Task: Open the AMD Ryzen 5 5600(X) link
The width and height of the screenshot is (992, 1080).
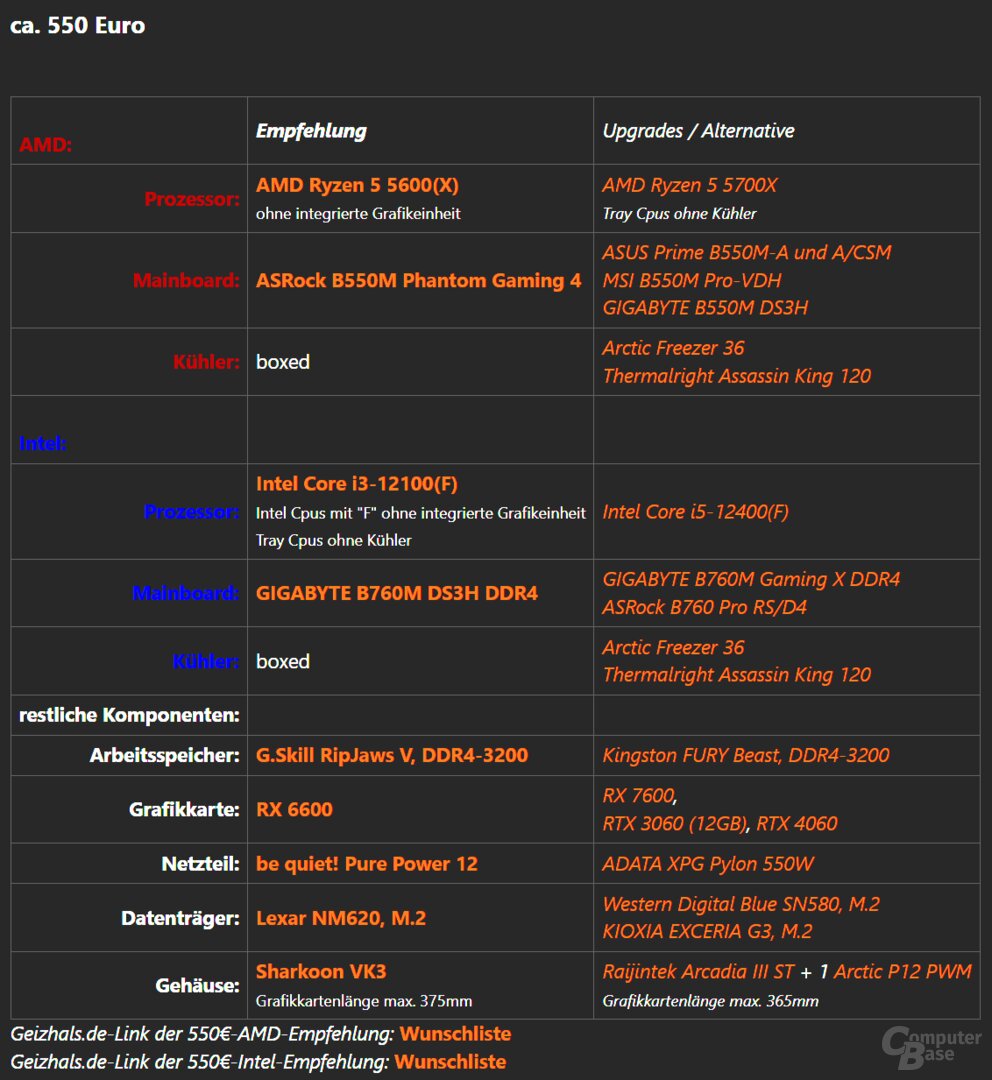Action: (357, 185)
